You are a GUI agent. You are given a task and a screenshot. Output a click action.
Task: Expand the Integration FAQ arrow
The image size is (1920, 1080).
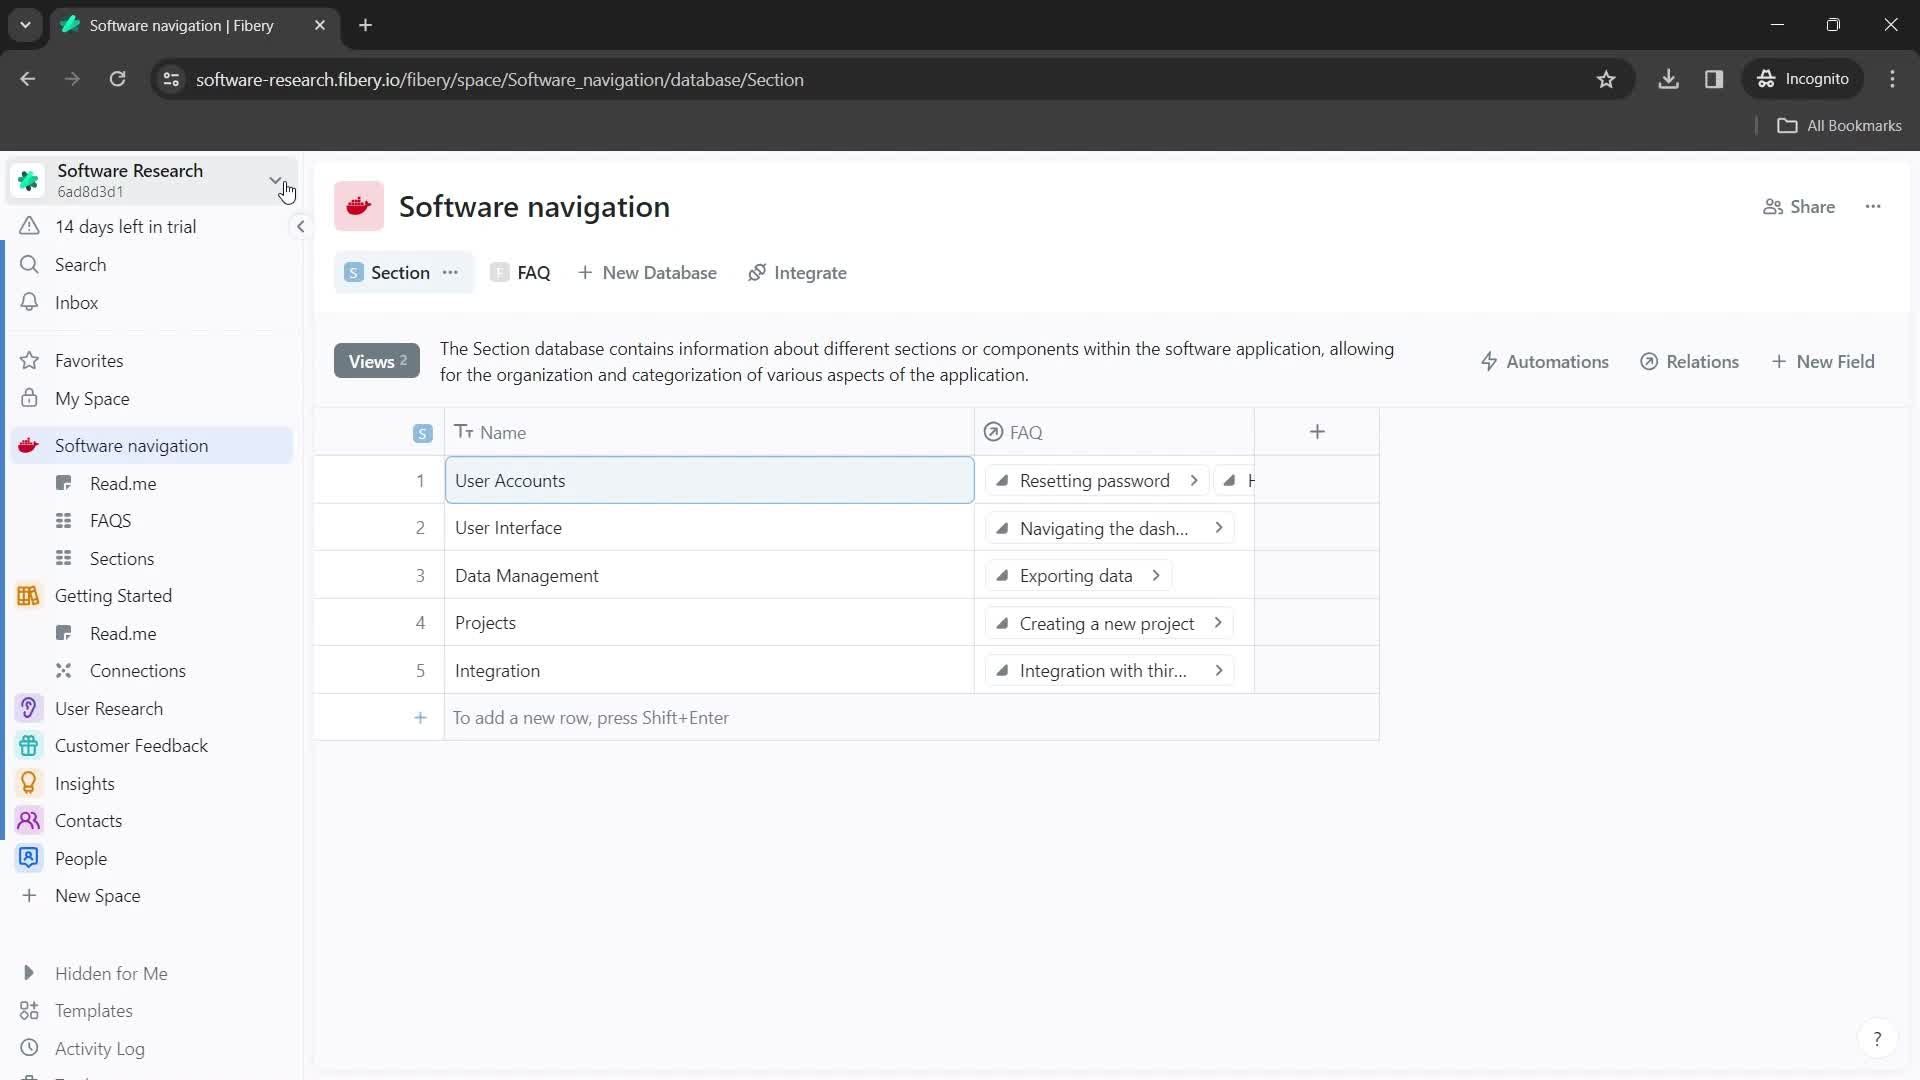(x=1218, y=671)
